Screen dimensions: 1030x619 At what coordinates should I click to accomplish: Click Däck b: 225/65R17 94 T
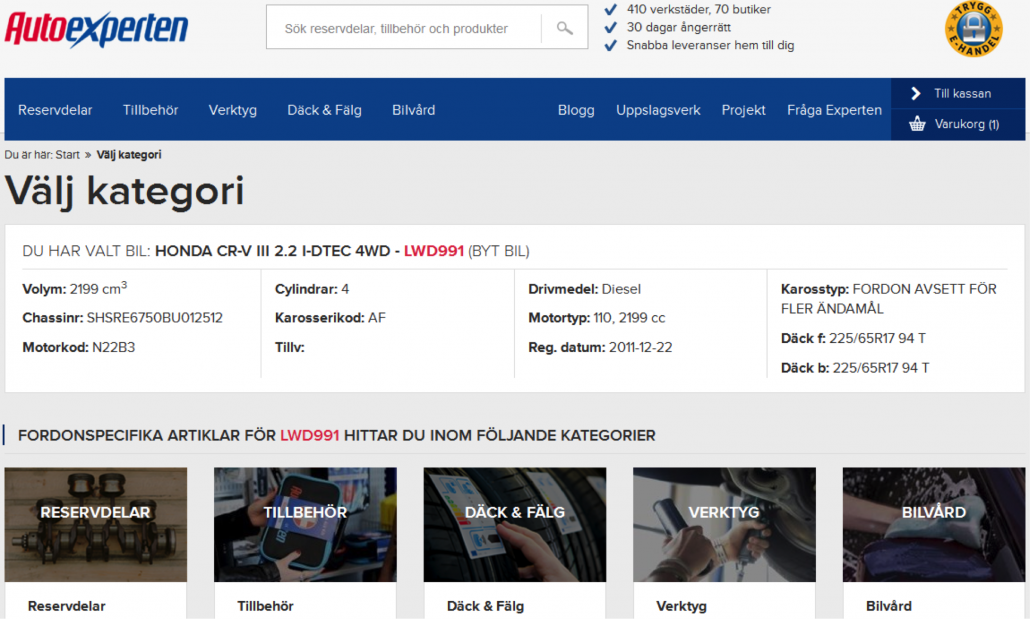(855, 368)
